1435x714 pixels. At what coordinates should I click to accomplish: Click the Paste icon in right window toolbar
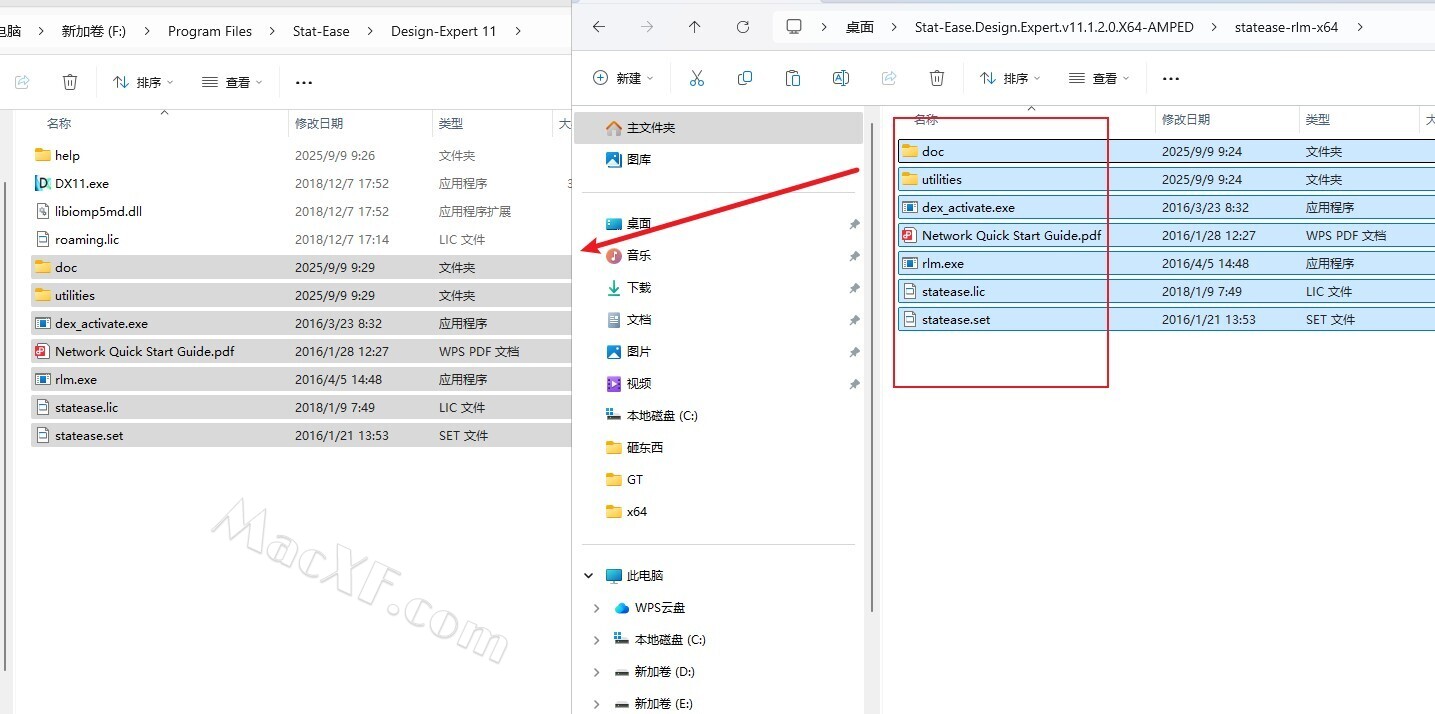coord(793,78)
